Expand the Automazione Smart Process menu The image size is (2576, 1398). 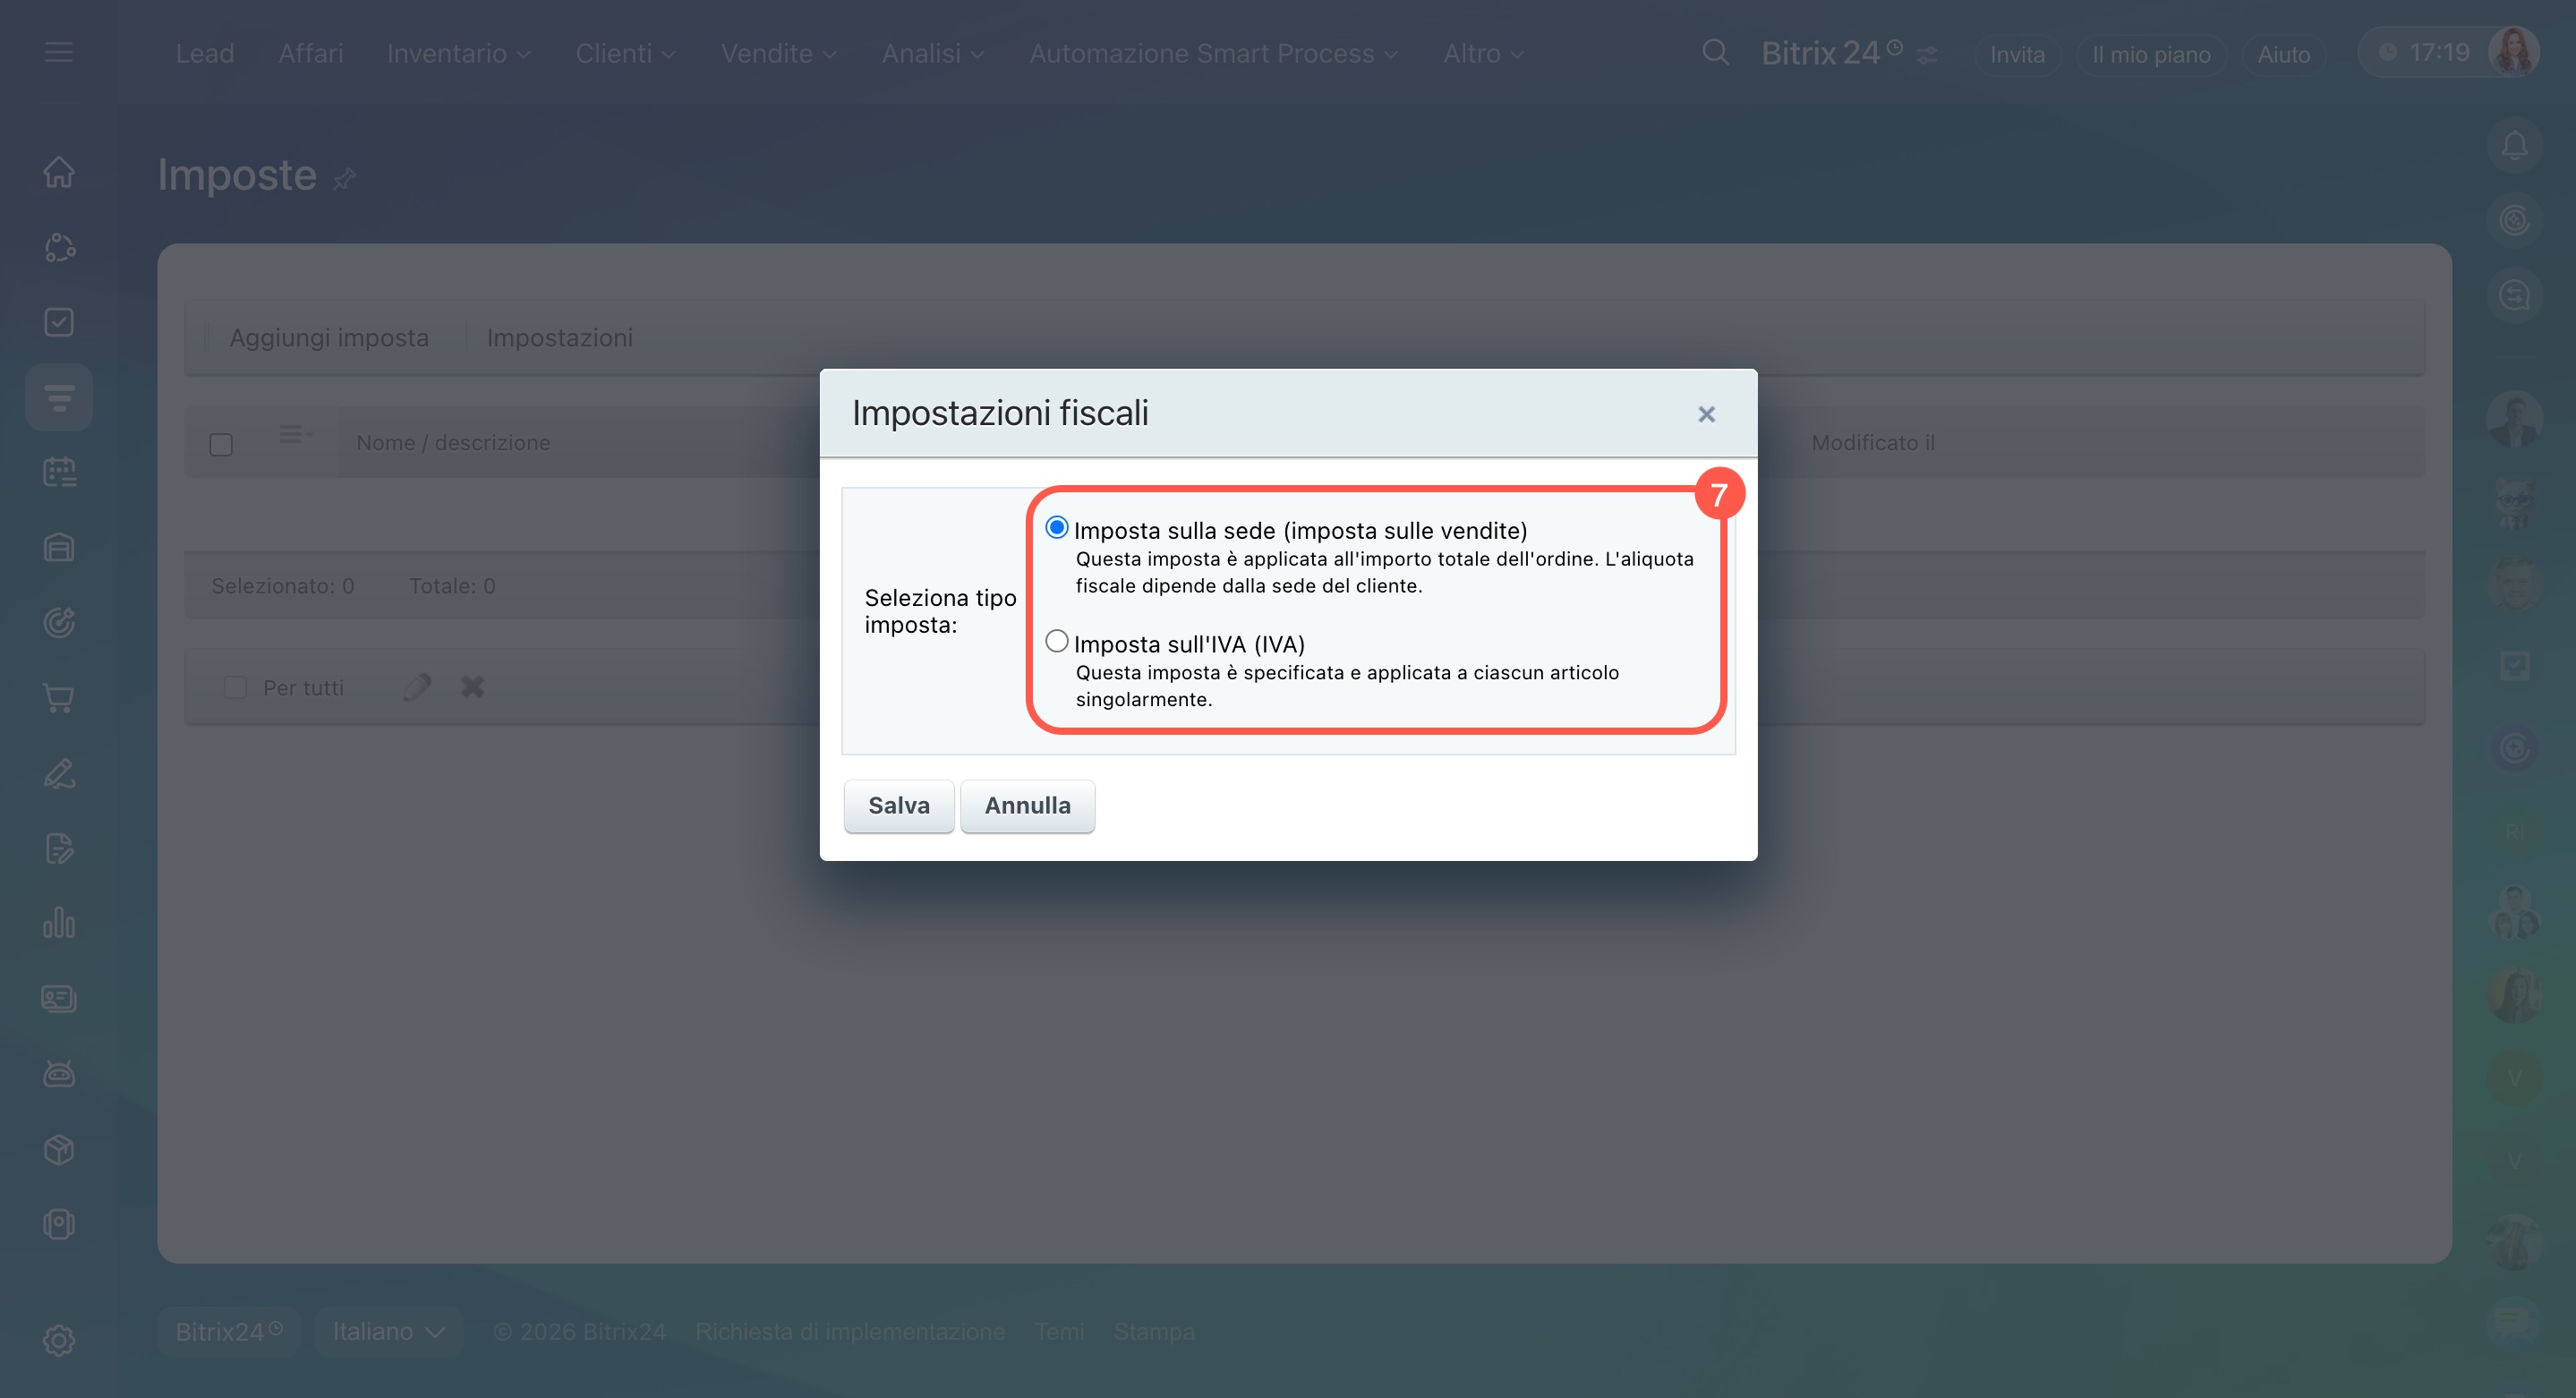(x=1213, y=54)
